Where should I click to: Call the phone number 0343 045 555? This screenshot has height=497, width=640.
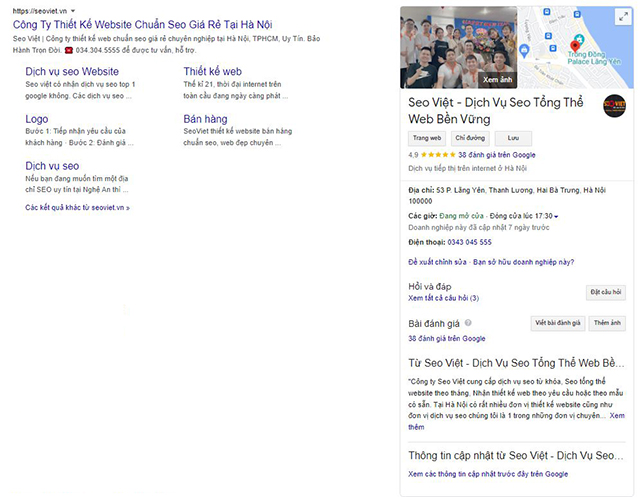[x=469, y=242]
